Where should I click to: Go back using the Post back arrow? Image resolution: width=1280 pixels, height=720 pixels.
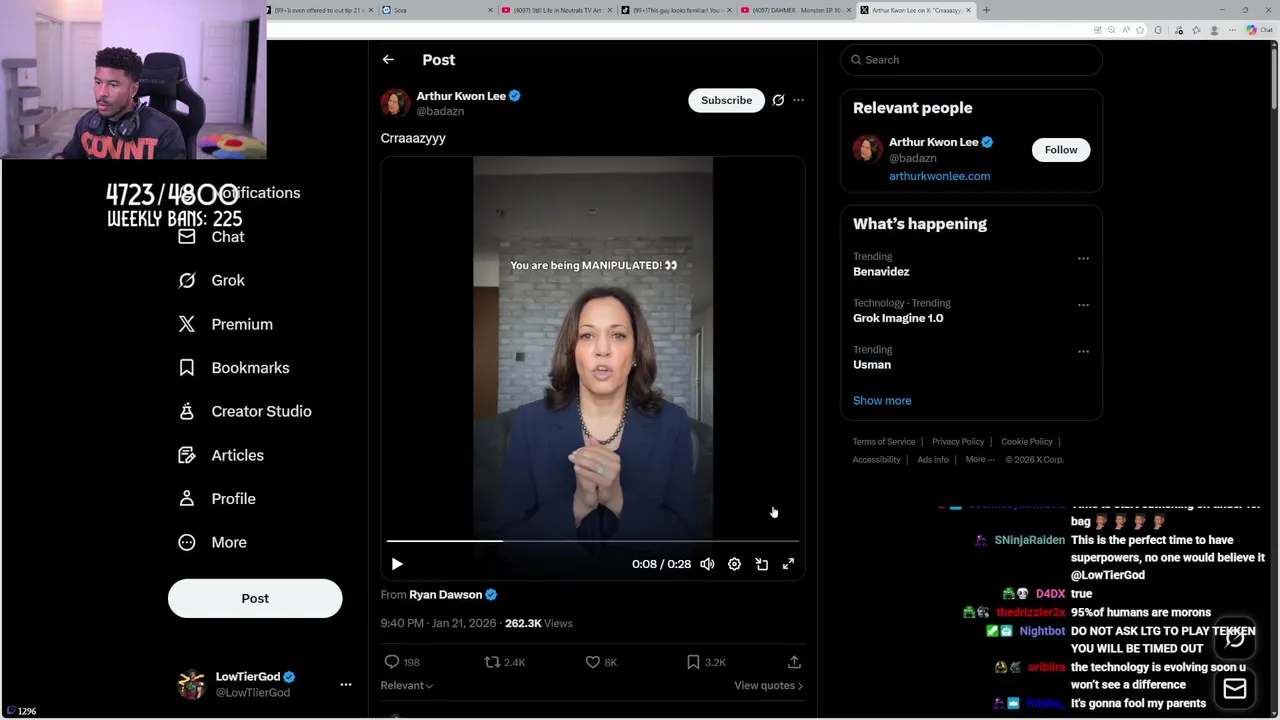pyautogui.click(x=388, y=60)
